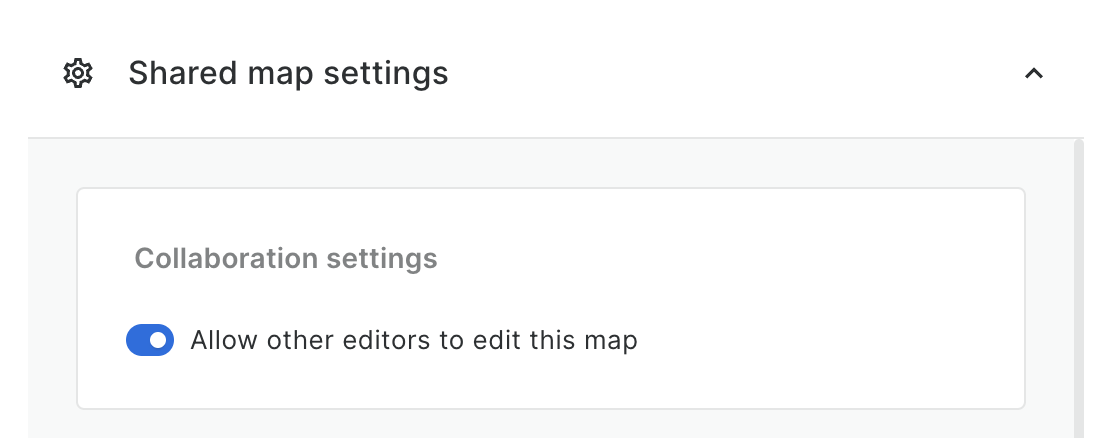The image size is (1110, 438).
Task: Turn off the map editing permission switch
Action: (x=150, y=340)
